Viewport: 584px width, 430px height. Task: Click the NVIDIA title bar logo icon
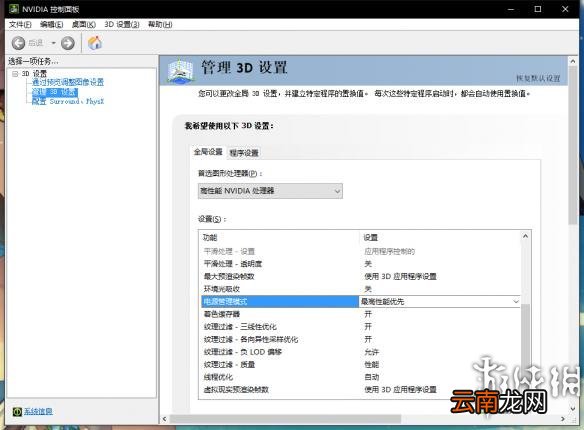(13, 9)
